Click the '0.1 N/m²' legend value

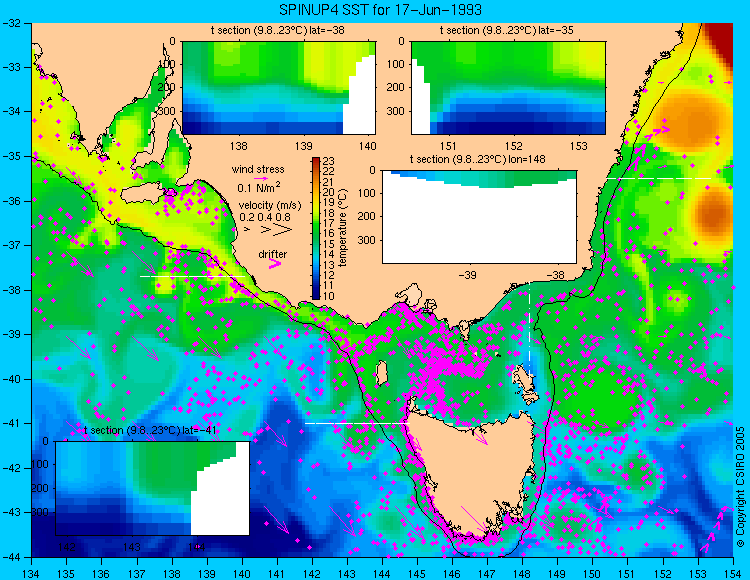point(259,187)
